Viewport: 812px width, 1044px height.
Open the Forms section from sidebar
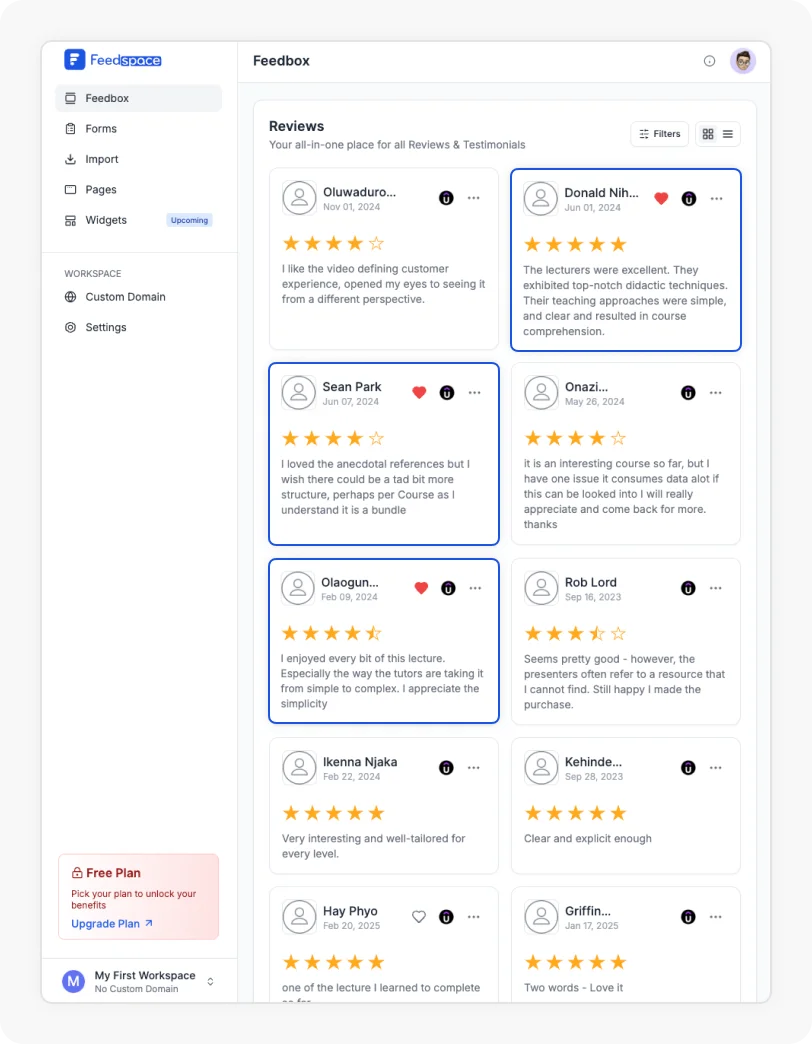pos(99,128)
